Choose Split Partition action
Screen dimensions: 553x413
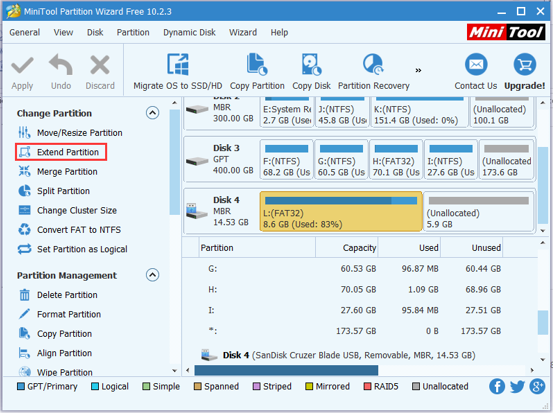(54, 191)
